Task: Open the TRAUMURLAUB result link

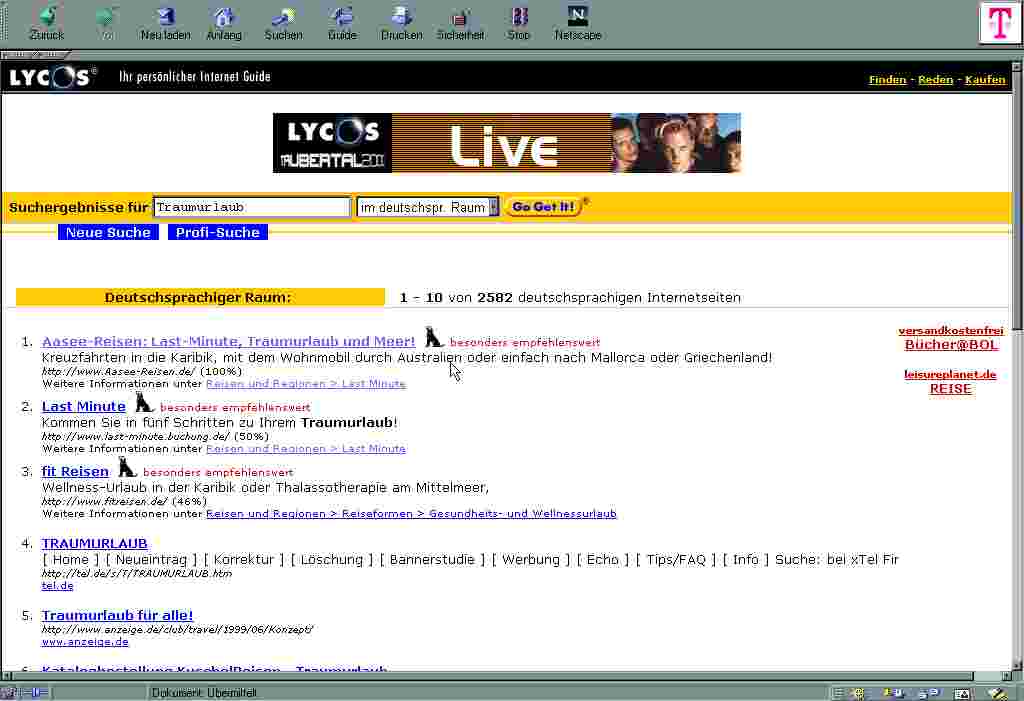Action: (95, 543)
